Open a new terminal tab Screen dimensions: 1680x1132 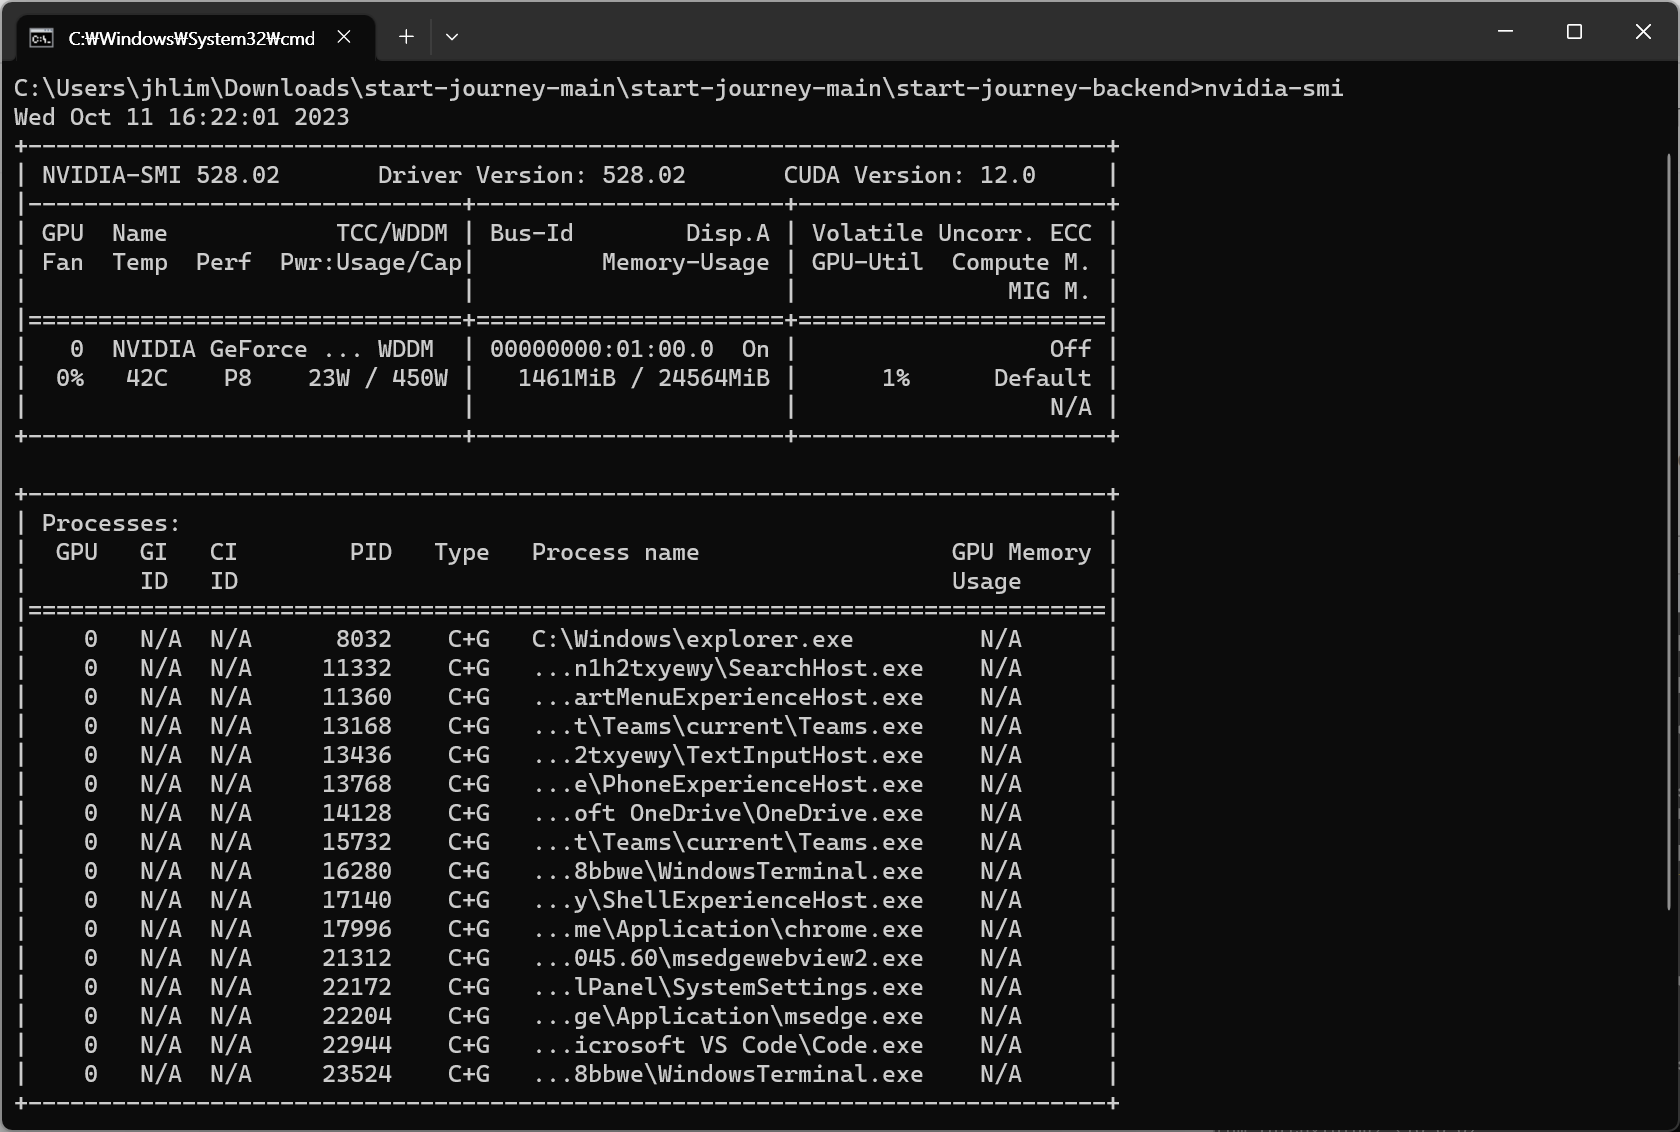pyautogui.click(x=406, y=37)
